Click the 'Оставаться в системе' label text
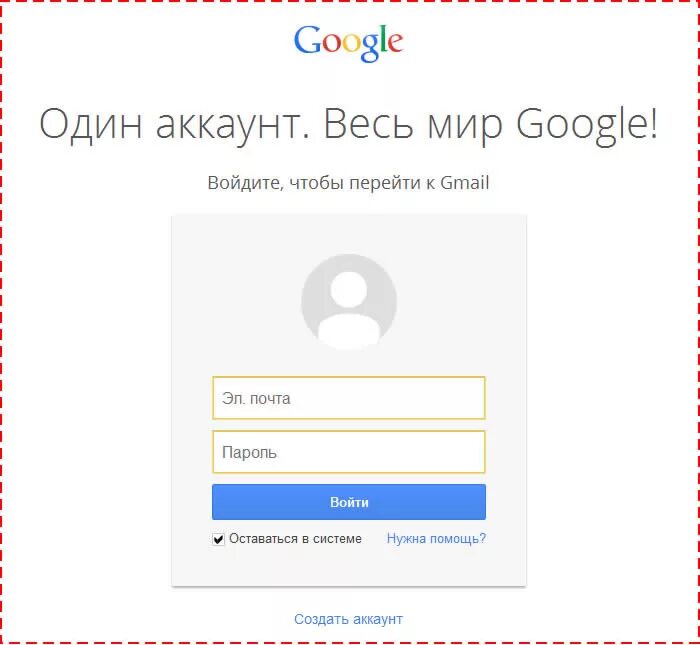Viewport: 700px width, 645px height. (x=295, y=539)
